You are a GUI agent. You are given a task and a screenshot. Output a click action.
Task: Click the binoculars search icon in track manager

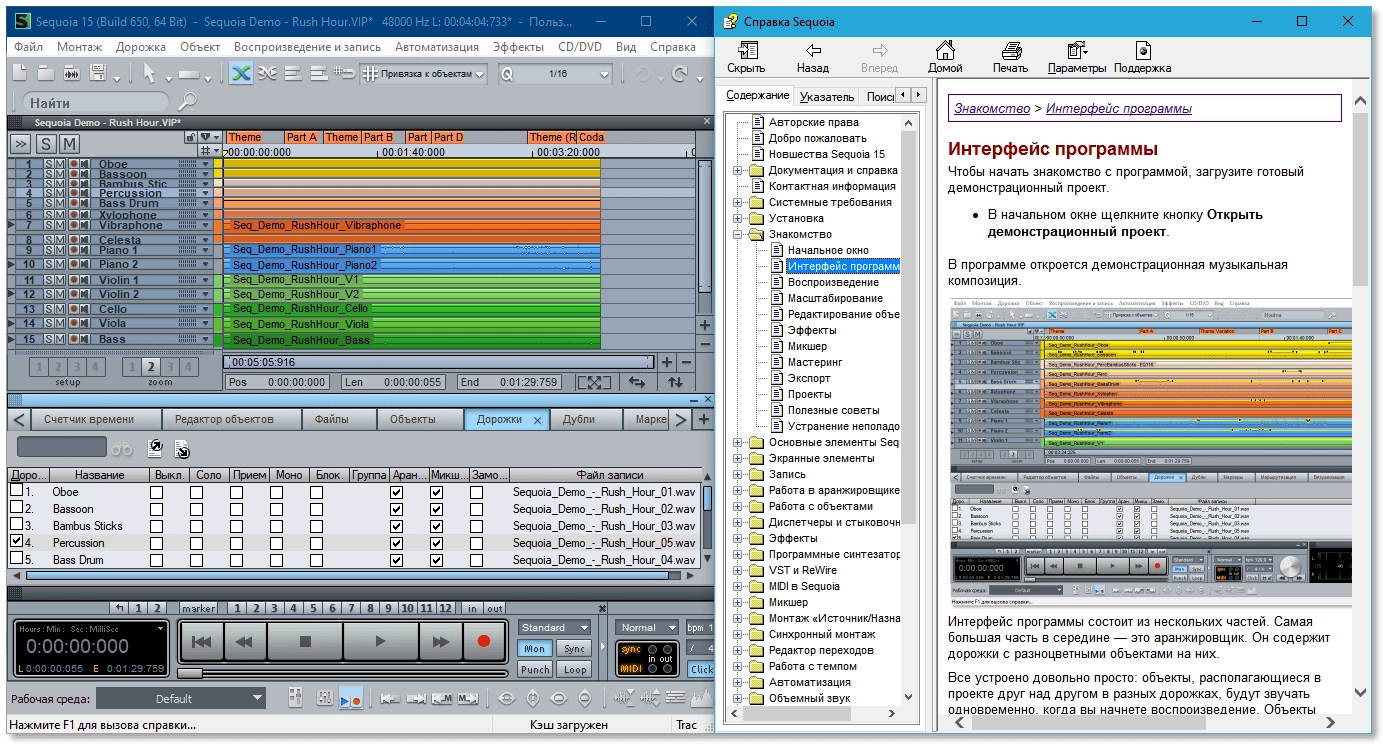[x=123, y=448]
